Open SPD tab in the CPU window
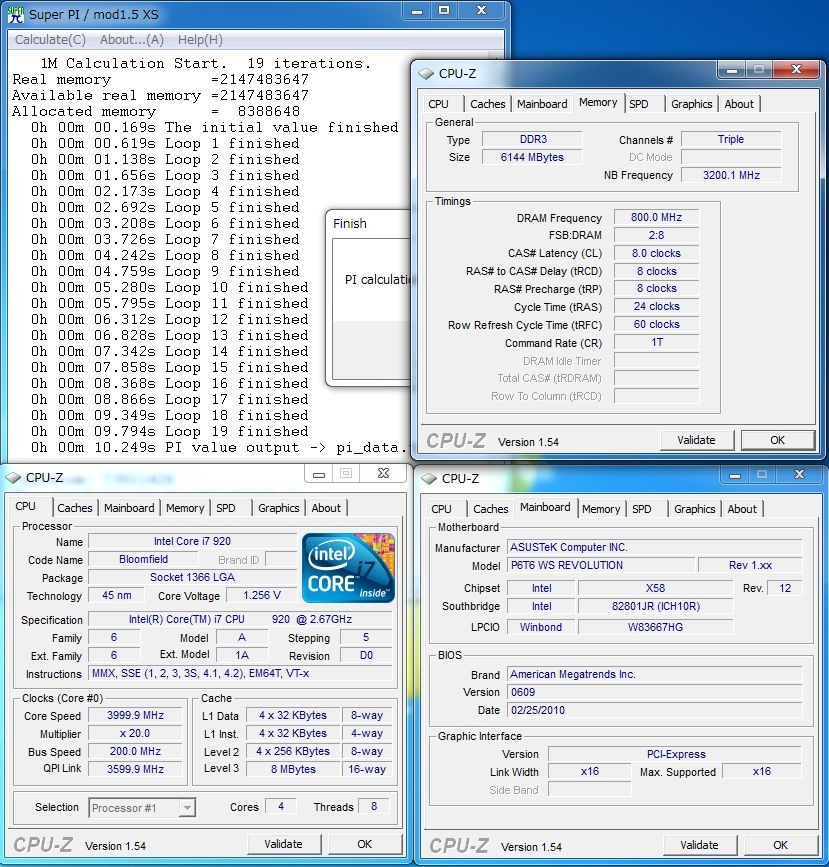The width and height of the screenshot is (829, 867). click(226, 508)
